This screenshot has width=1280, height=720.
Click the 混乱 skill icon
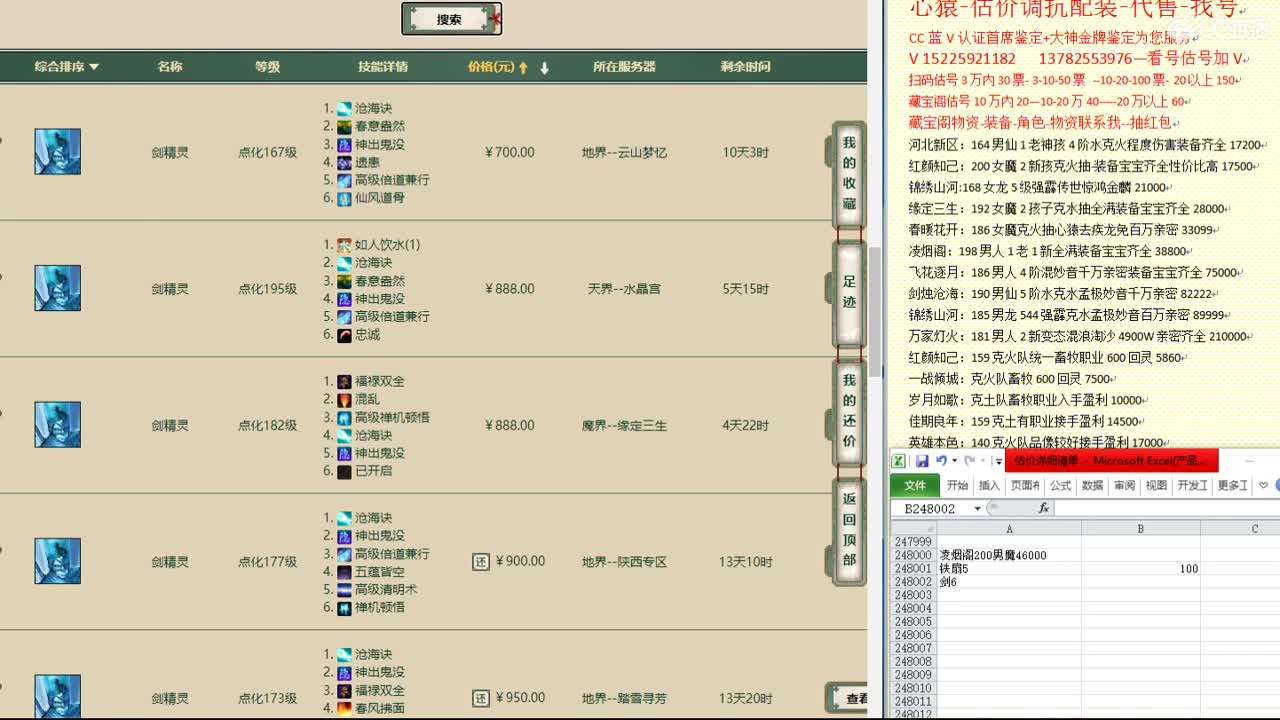point(344,399)
